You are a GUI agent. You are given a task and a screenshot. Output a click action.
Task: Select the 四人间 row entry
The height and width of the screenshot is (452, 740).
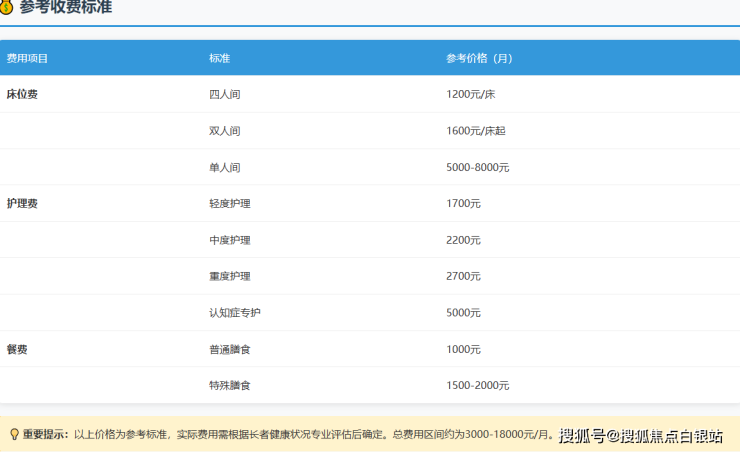[225, 94]
